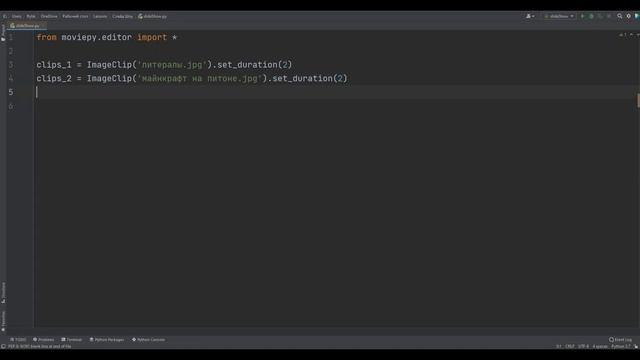Open the Event Log
The height and width of the screenshot is (360, 640).
click(620, 340)
